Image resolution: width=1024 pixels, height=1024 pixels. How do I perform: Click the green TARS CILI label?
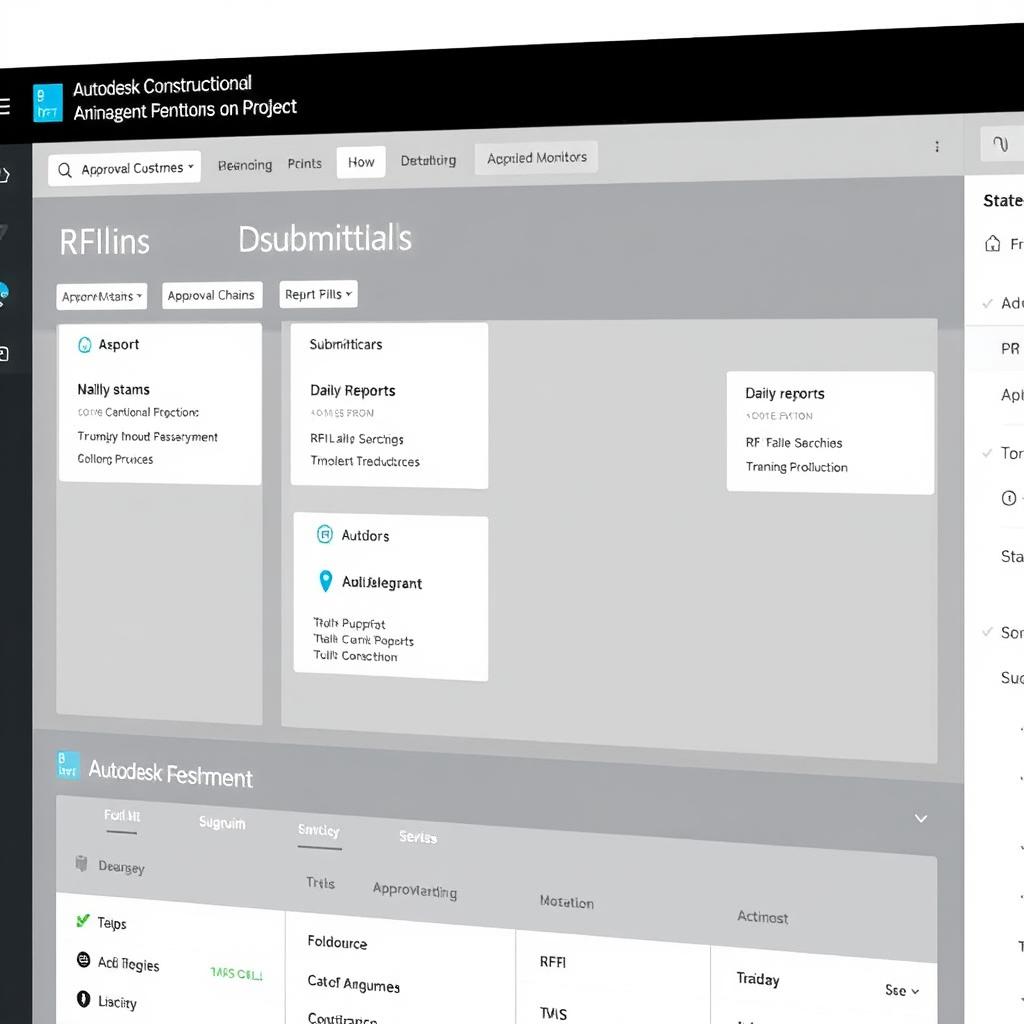[236, 974]
